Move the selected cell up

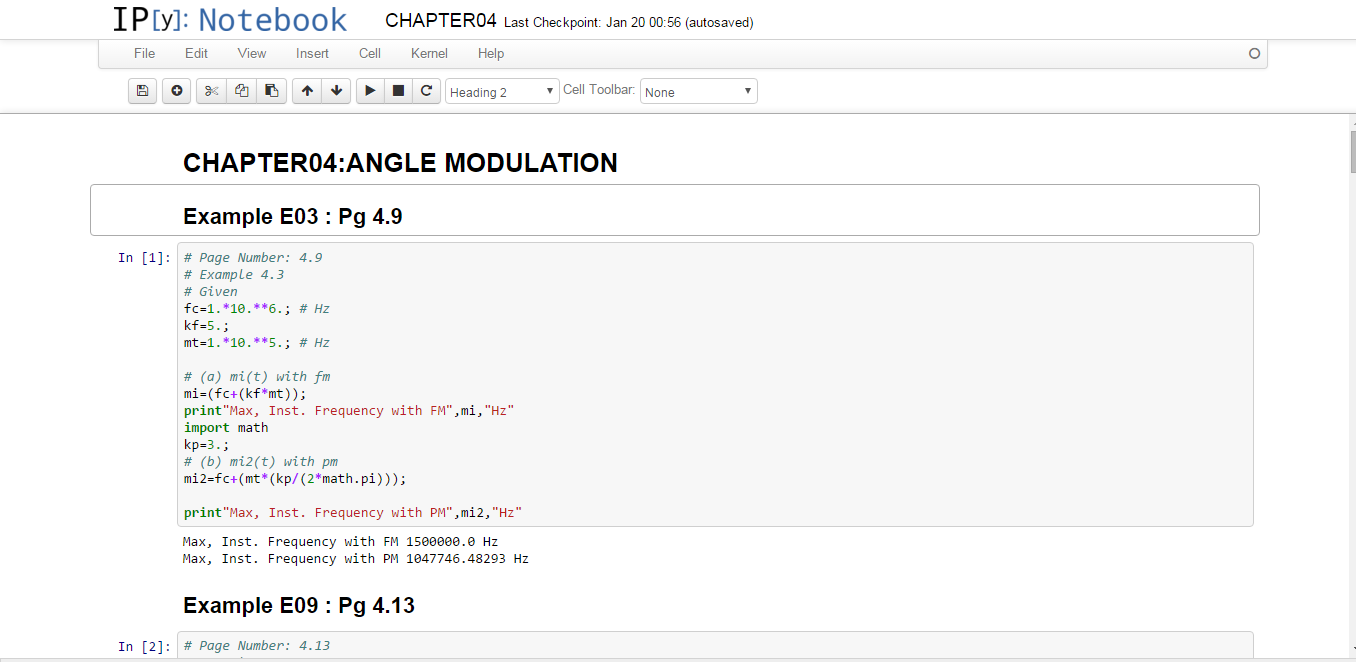[307, 91]
